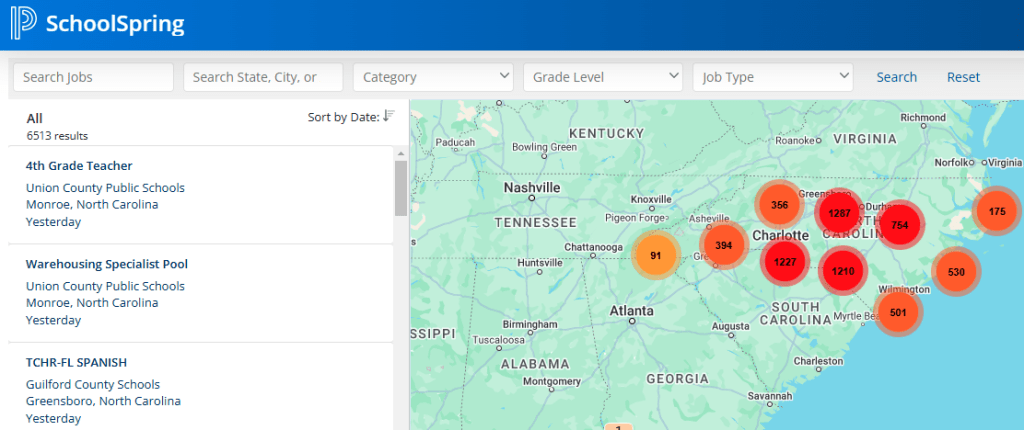
Task: Select the 1210 jobs red cluster
Action: tap(843, 270)
